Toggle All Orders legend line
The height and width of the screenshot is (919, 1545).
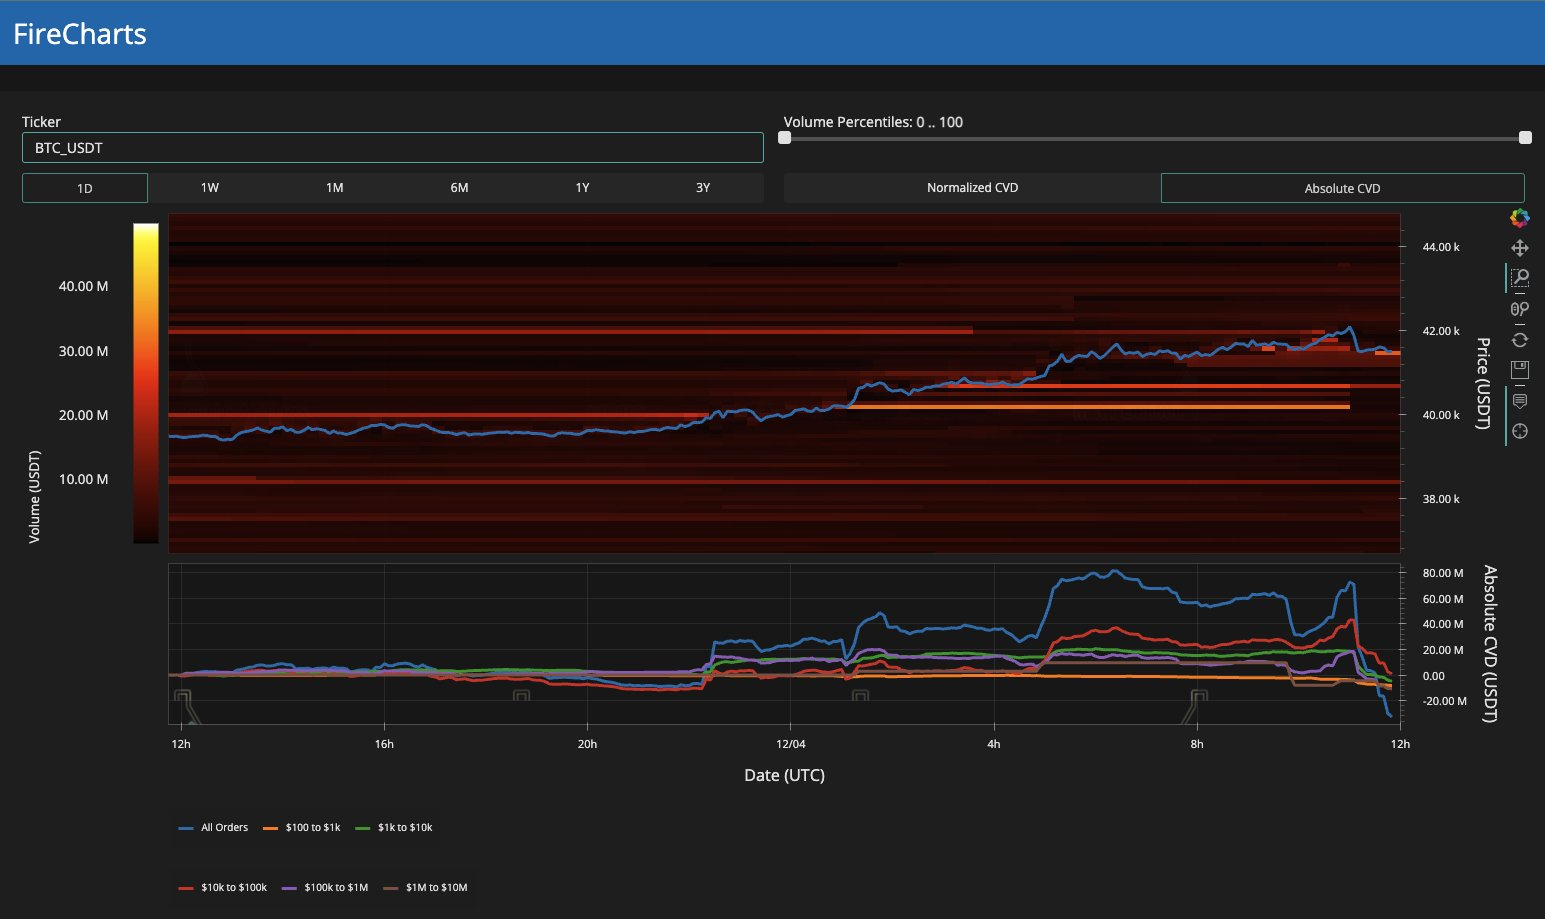214,828
